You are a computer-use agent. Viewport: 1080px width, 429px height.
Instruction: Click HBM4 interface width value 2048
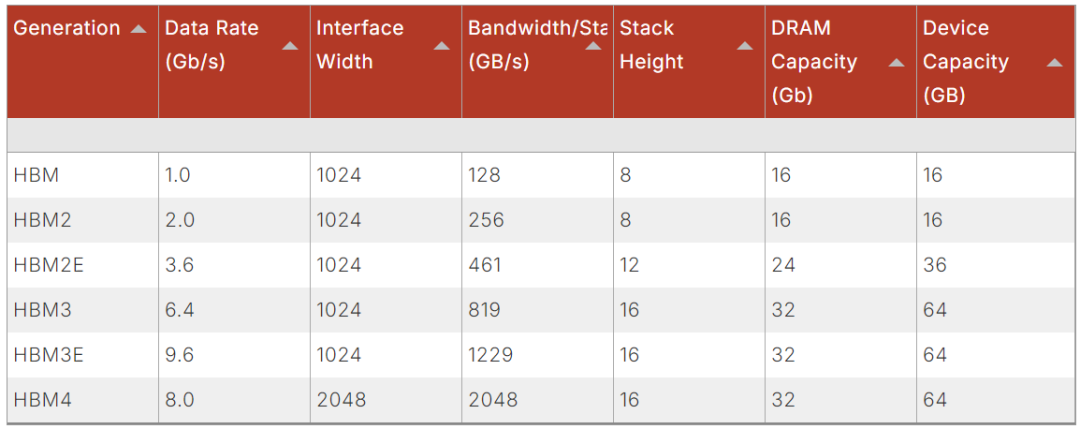(341, 400)
